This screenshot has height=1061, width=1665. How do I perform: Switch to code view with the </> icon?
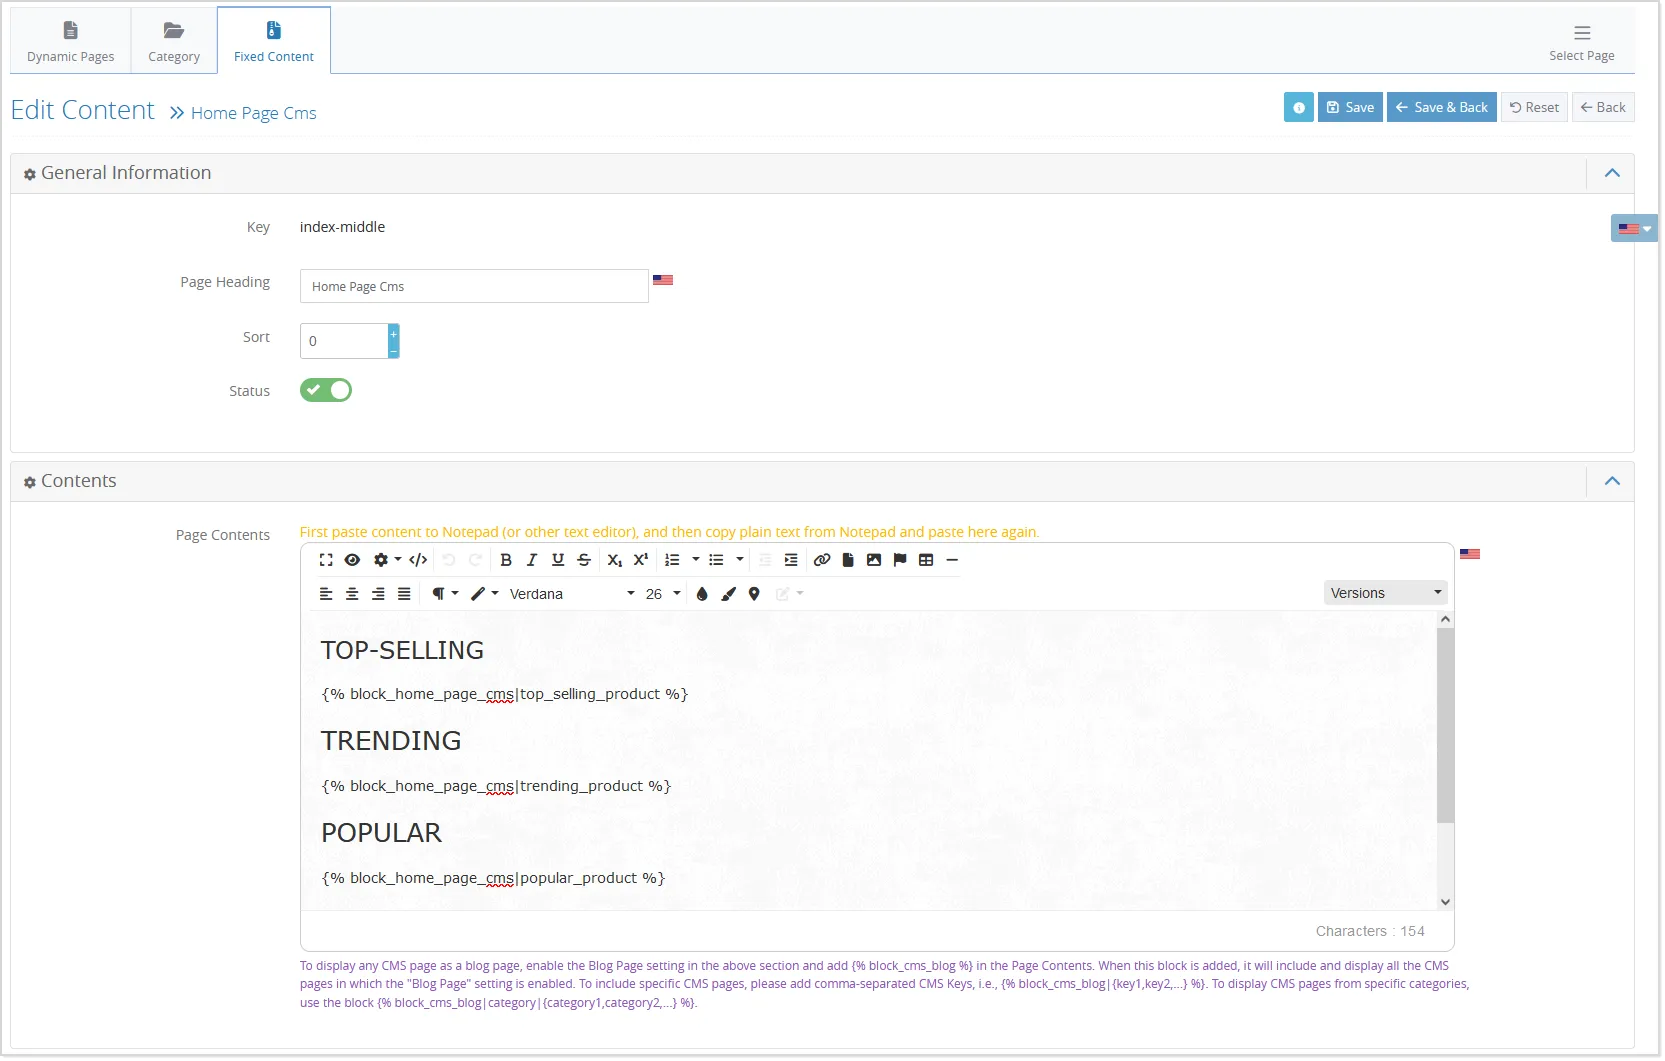(419, 561)
